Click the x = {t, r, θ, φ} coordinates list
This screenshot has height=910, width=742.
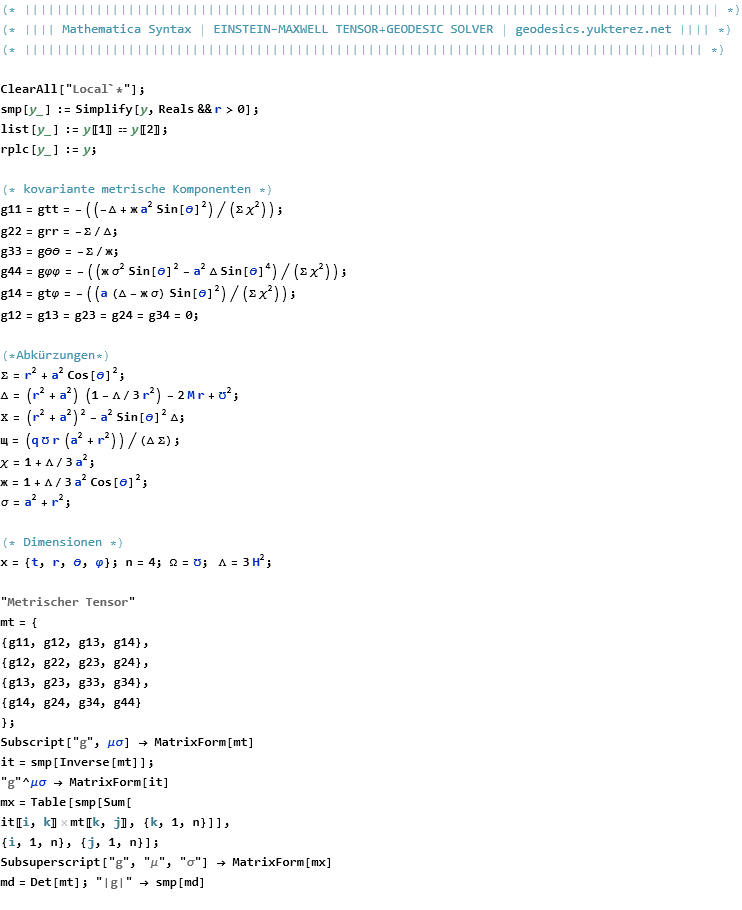[59, 562]
